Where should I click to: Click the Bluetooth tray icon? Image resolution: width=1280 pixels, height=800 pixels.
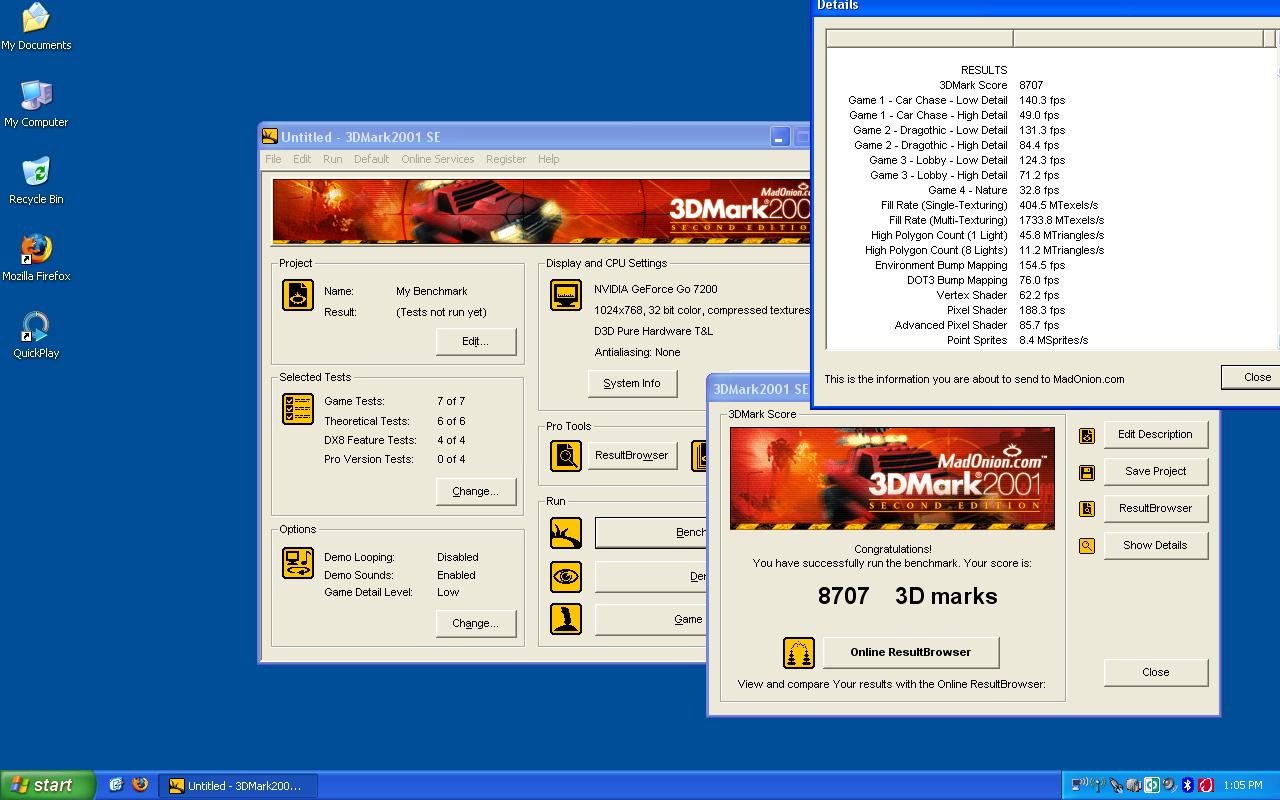tap(1188, 785)
